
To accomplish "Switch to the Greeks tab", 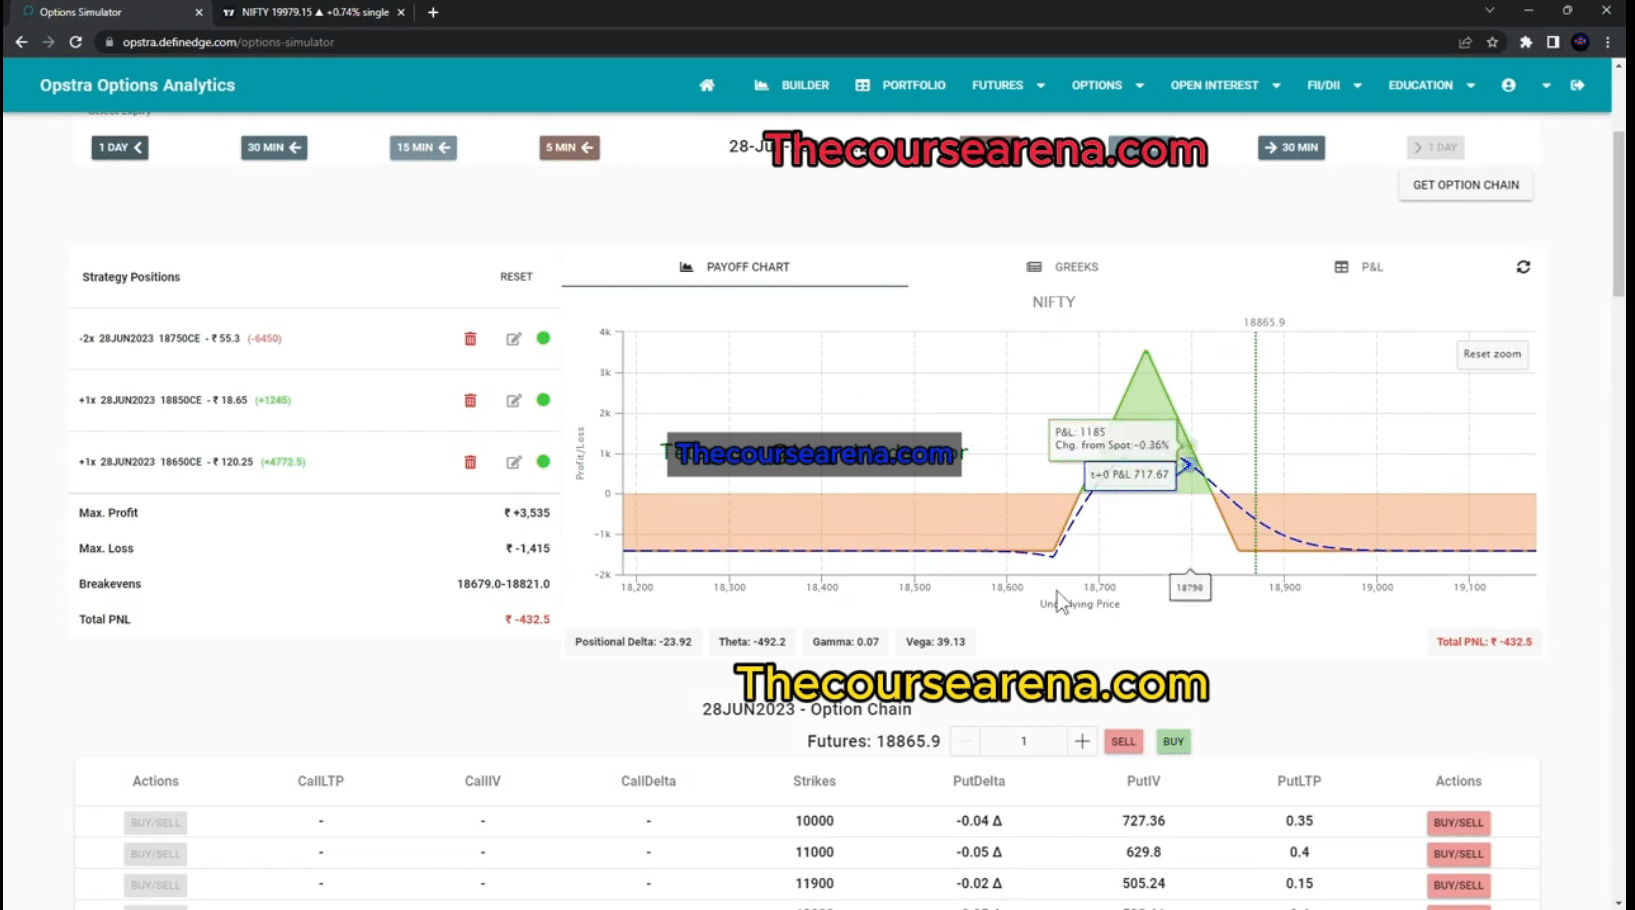I will pos(1062,267).
